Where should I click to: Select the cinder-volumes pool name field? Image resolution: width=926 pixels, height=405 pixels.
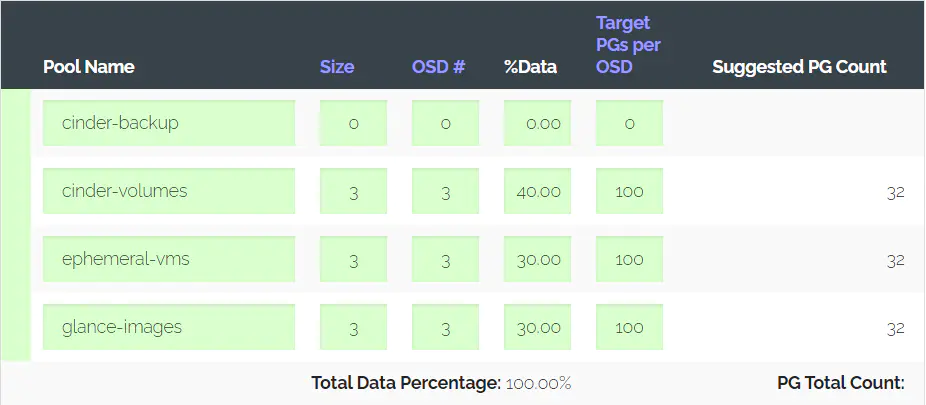pyautogui.click(x=168, y=191)
